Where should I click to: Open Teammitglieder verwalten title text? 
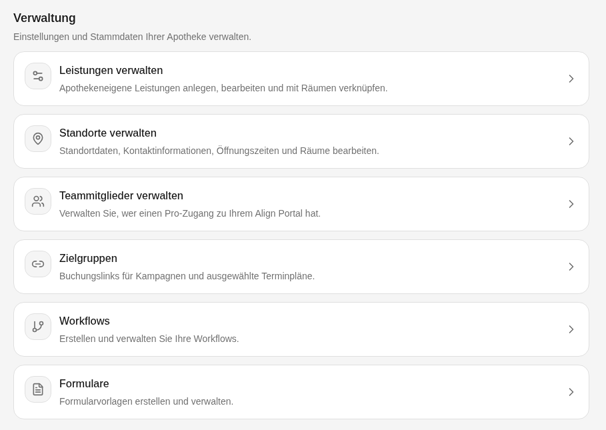[x=121, y=195]
